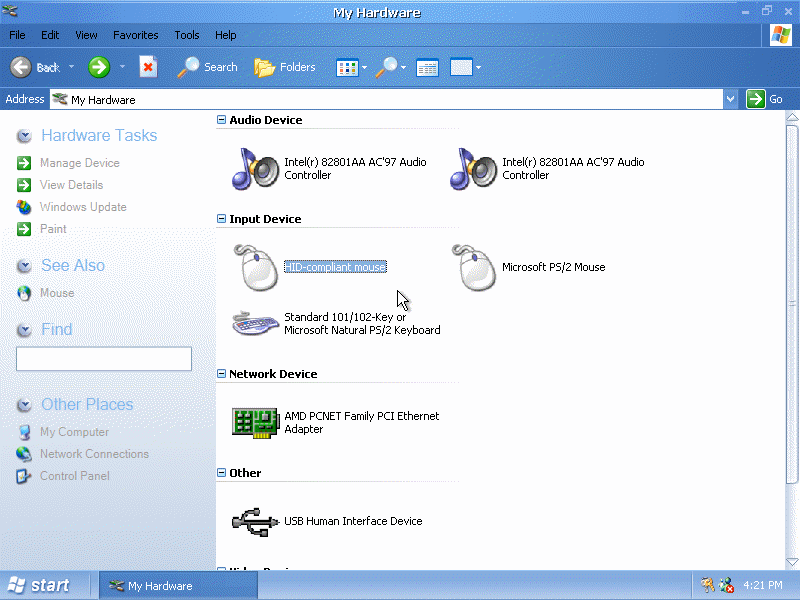Open the Address bar dropdown
This screenshot has width=800, height=600.
coord(731,99)
